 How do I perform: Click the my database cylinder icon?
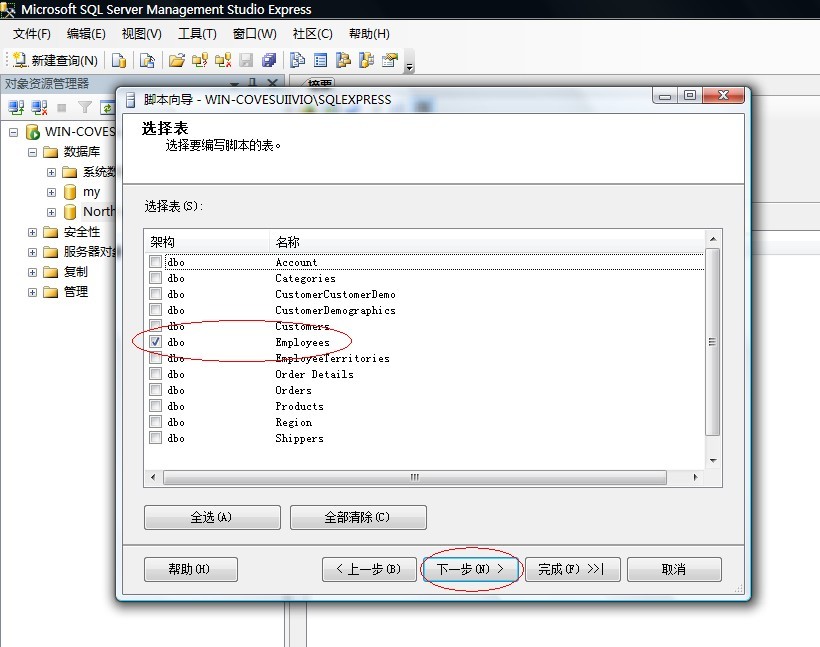(70, 192)
